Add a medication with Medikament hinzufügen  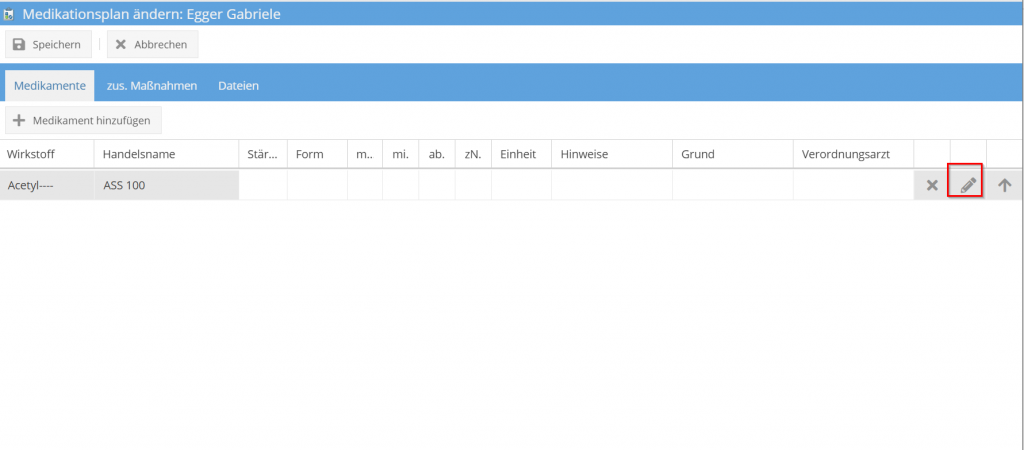click(83, 120)
